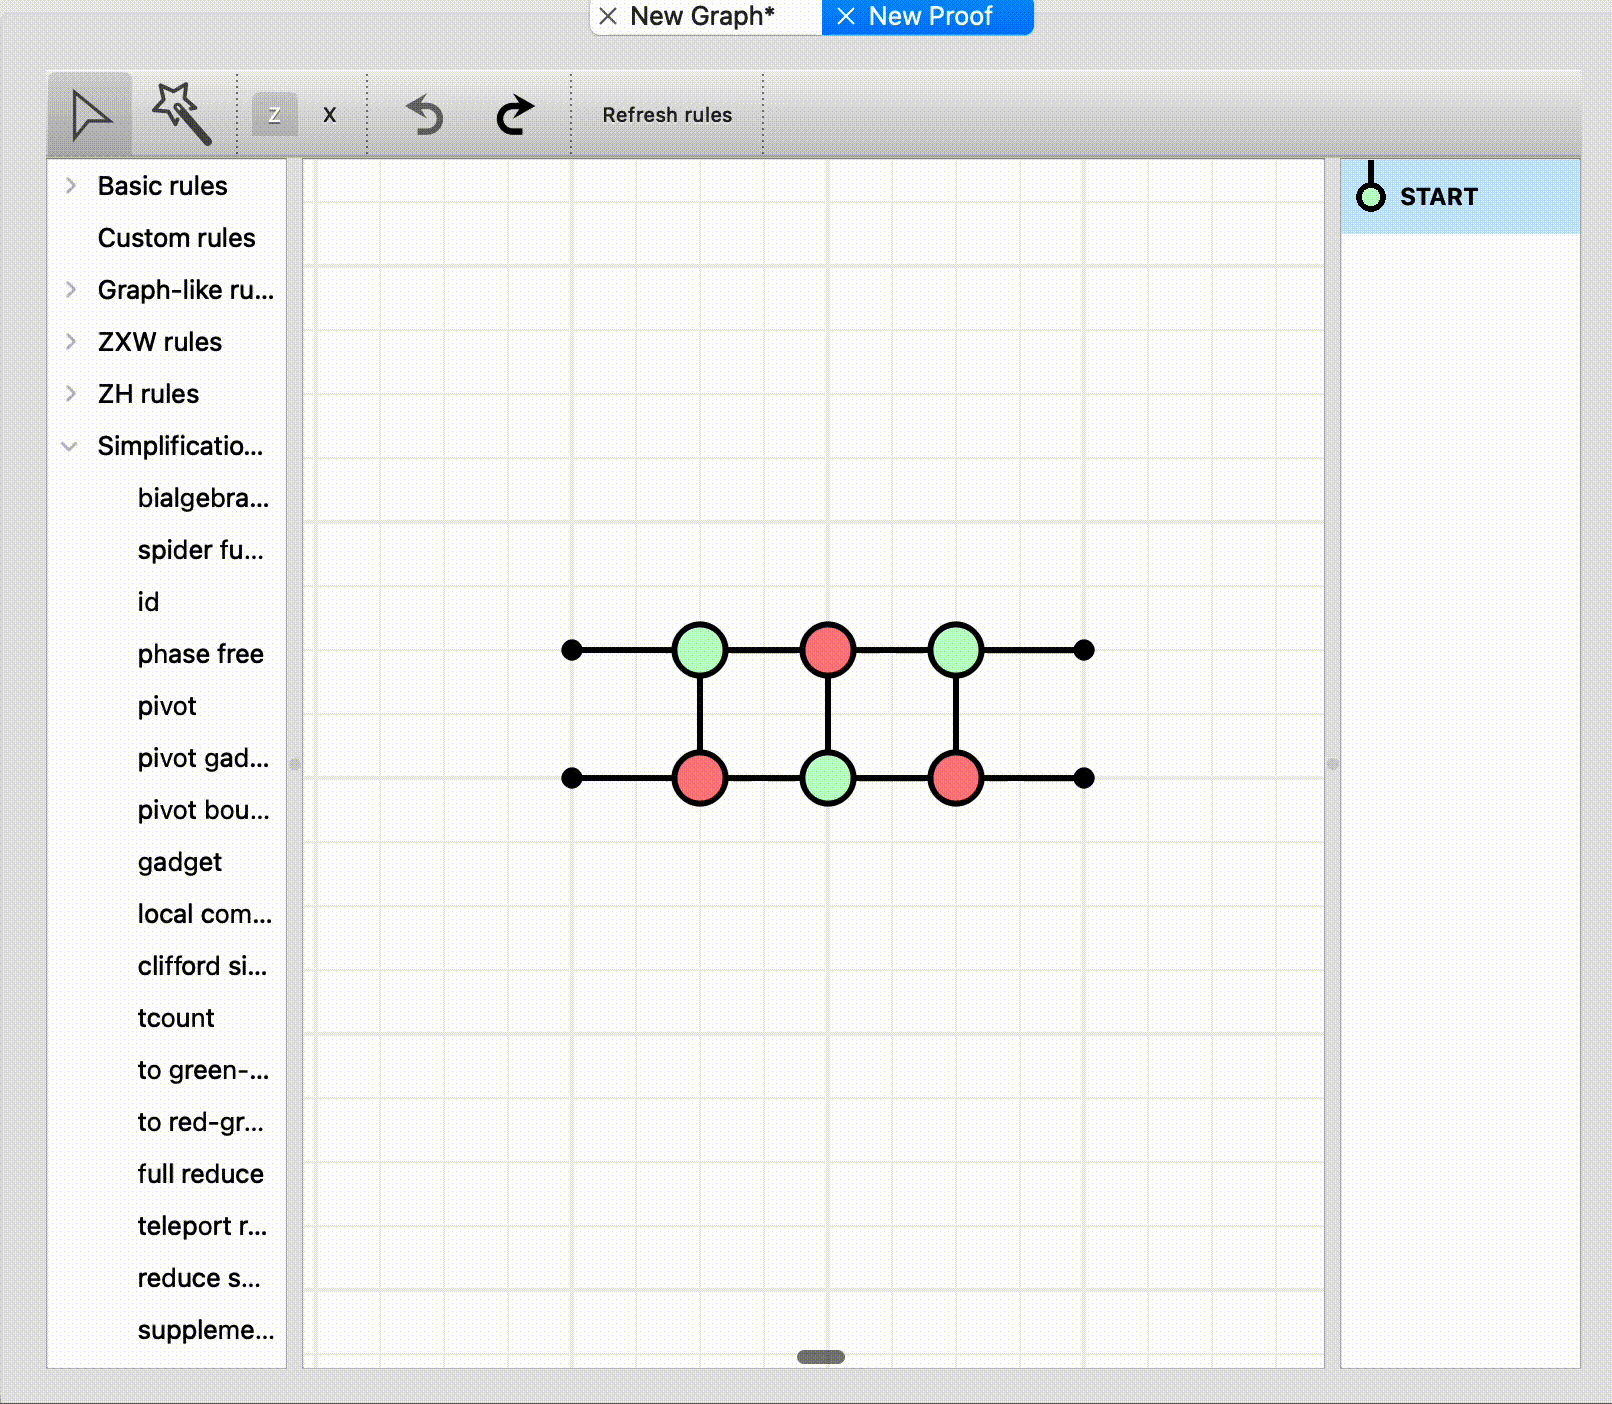Activate the magic wand tool
Viewport: 1612px width, 1404px height.
click(181, 114)
